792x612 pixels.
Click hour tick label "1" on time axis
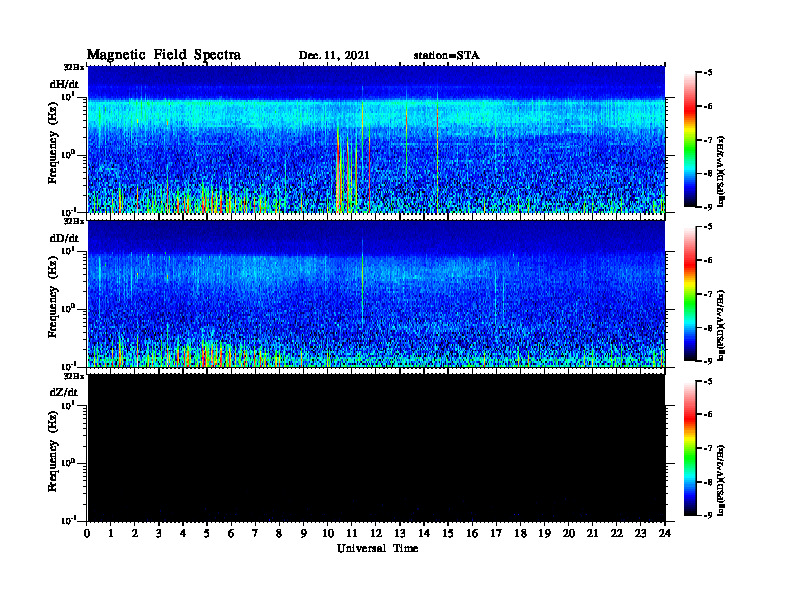coord(111,534)
